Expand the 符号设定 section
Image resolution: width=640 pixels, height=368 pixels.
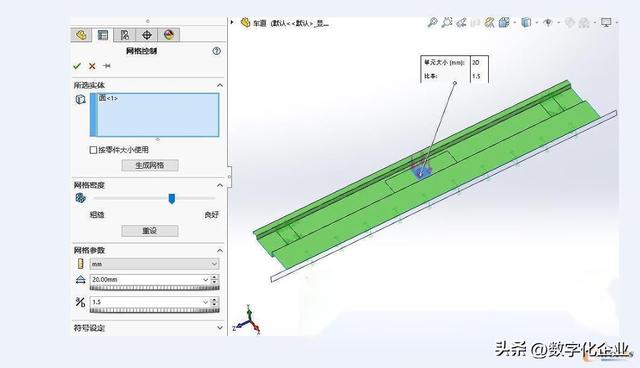[x=220, y=328]
